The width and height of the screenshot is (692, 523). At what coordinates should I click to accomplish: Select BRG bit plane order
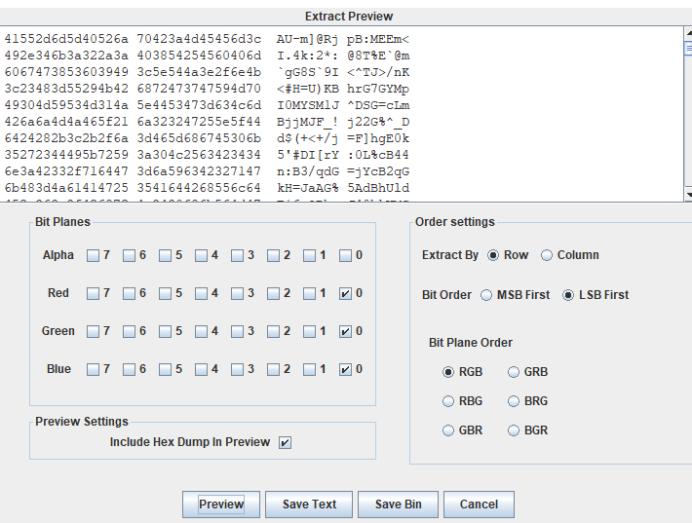[x=513, y=401]
